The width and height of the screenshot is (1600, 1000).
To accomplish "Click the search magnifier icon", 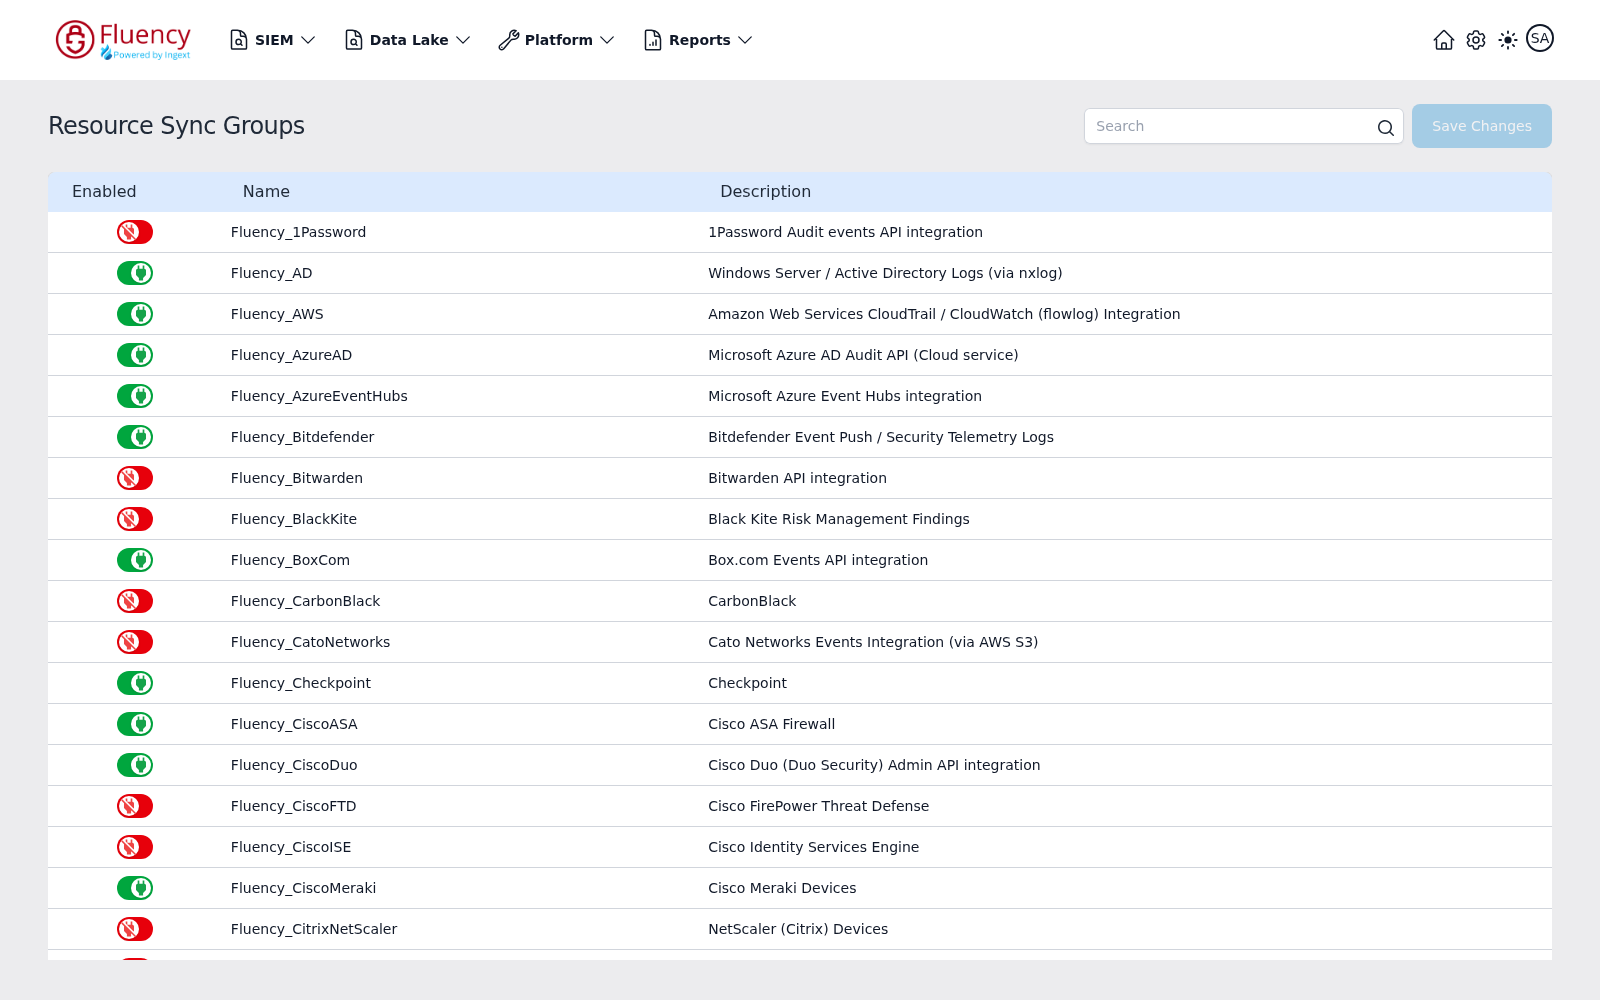I will [x=1385, y=127].
